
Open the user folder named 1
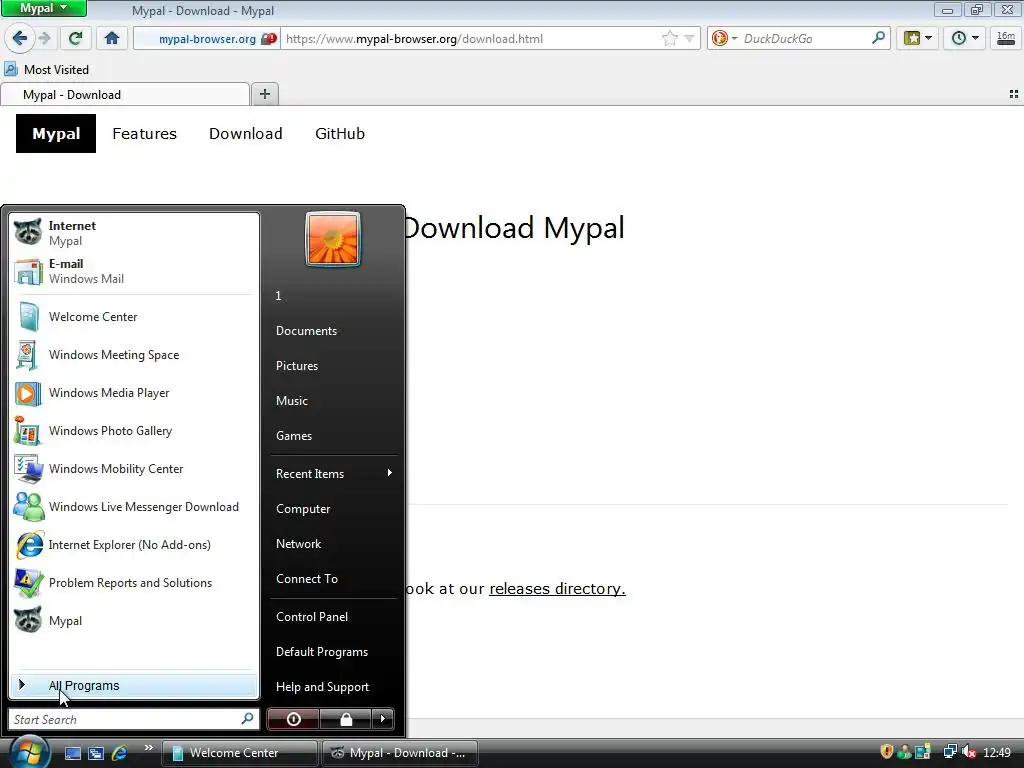[x=333, y=296]
